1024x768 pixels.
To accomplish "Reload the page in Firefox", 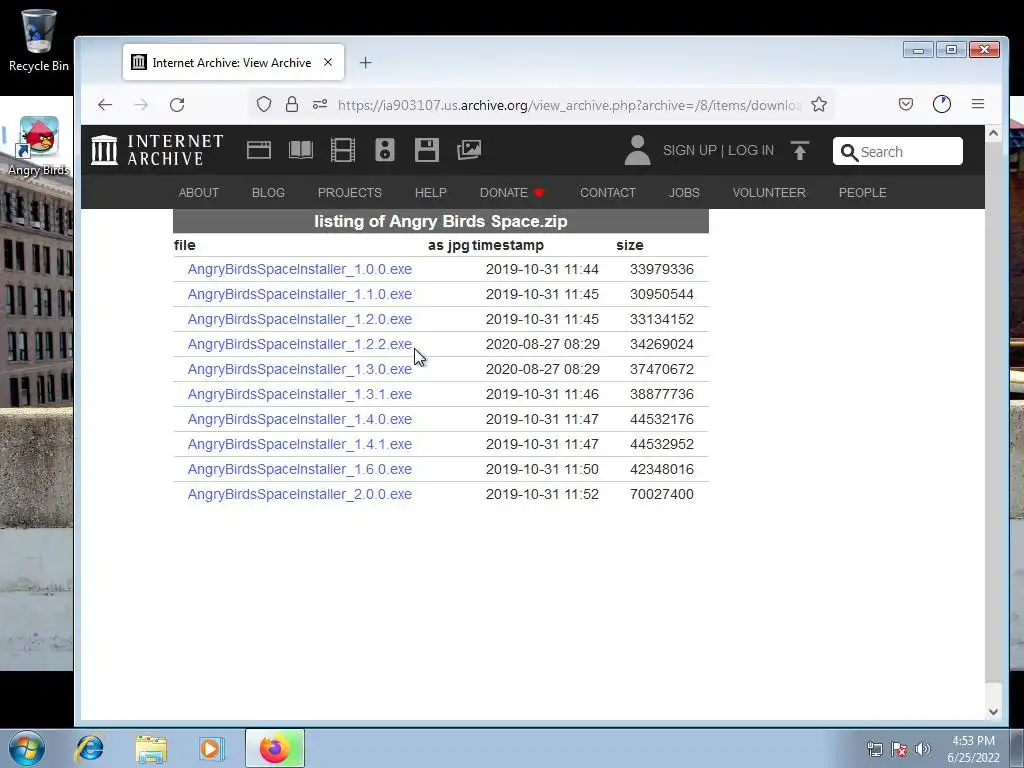I will tap(177, 104).
